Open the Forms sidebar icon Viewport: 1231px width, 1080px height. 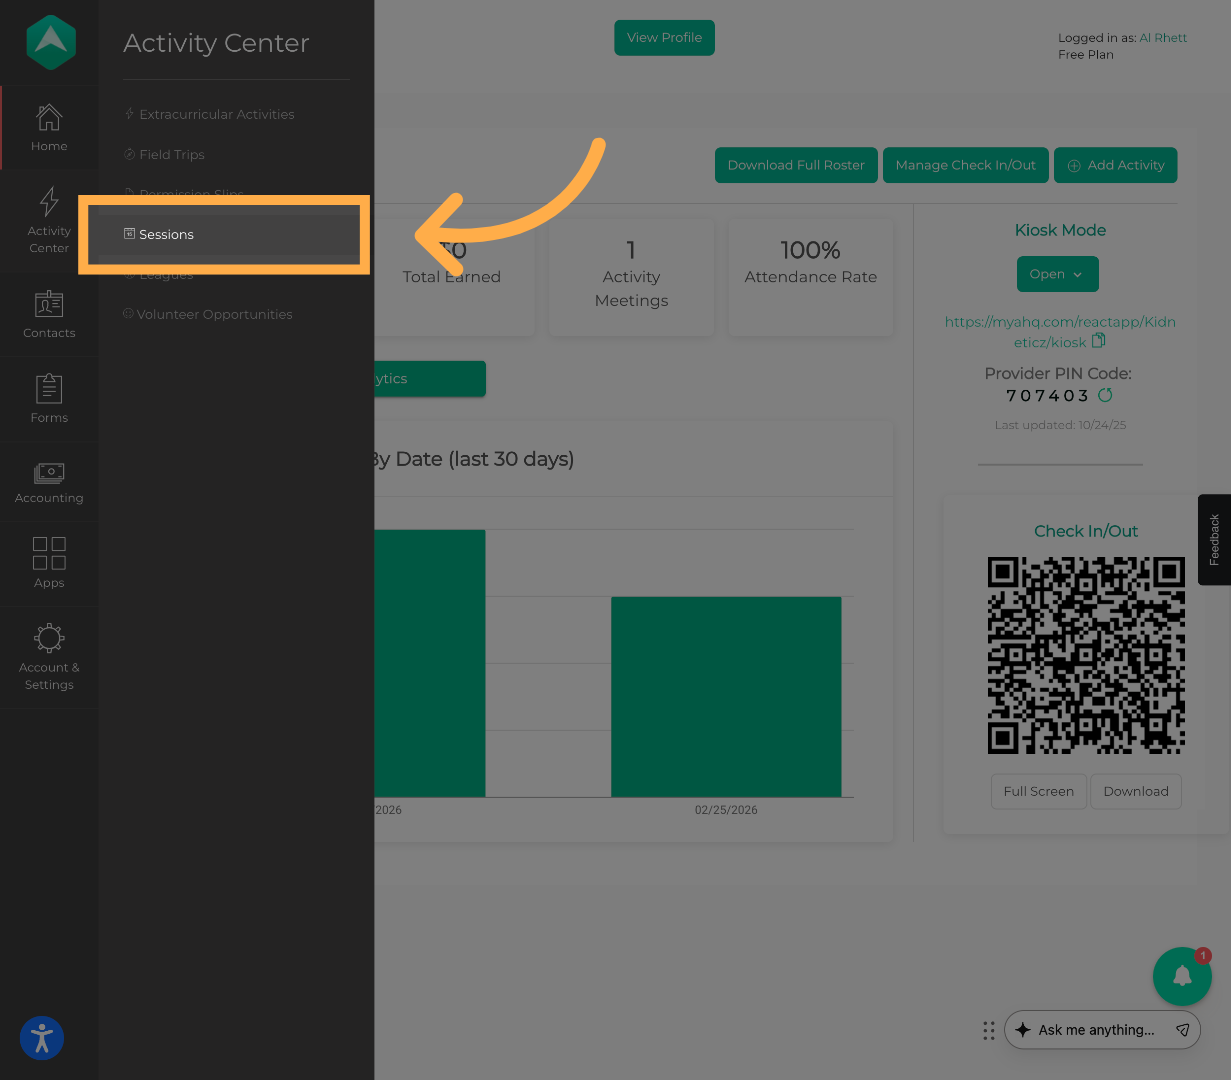click(48, 396)
